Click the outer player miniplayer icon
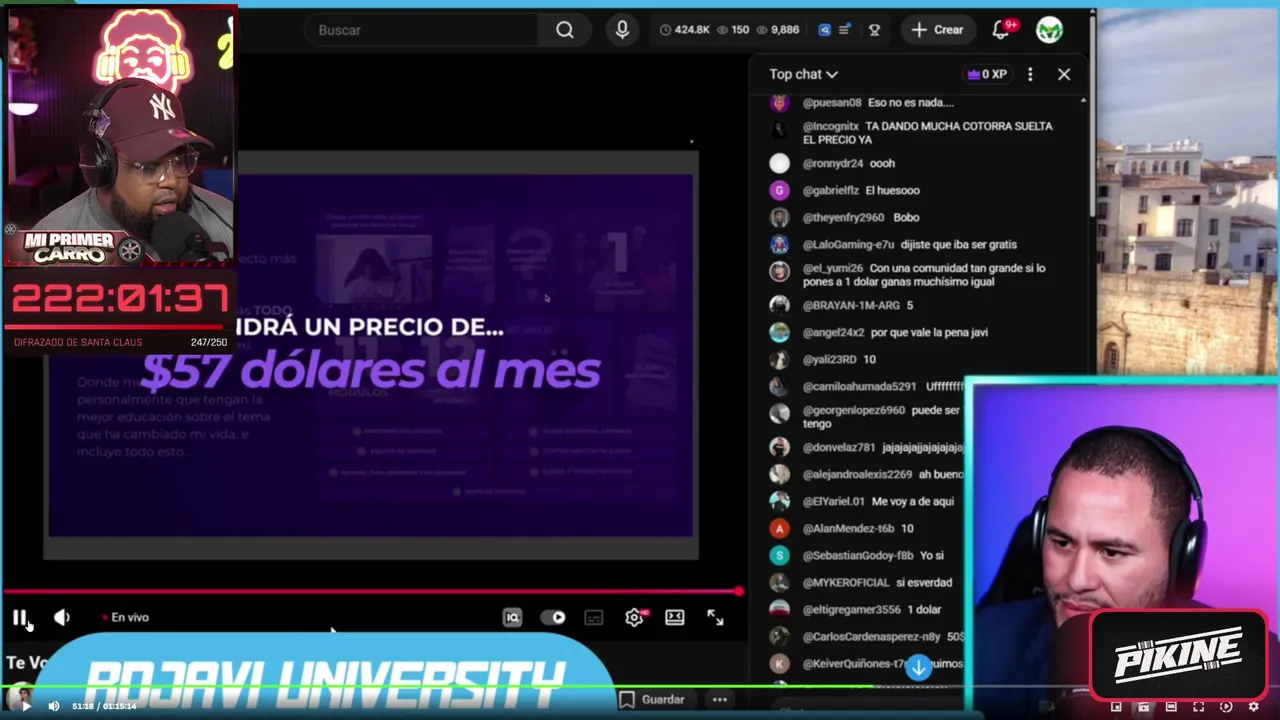 coord(1116,707)
